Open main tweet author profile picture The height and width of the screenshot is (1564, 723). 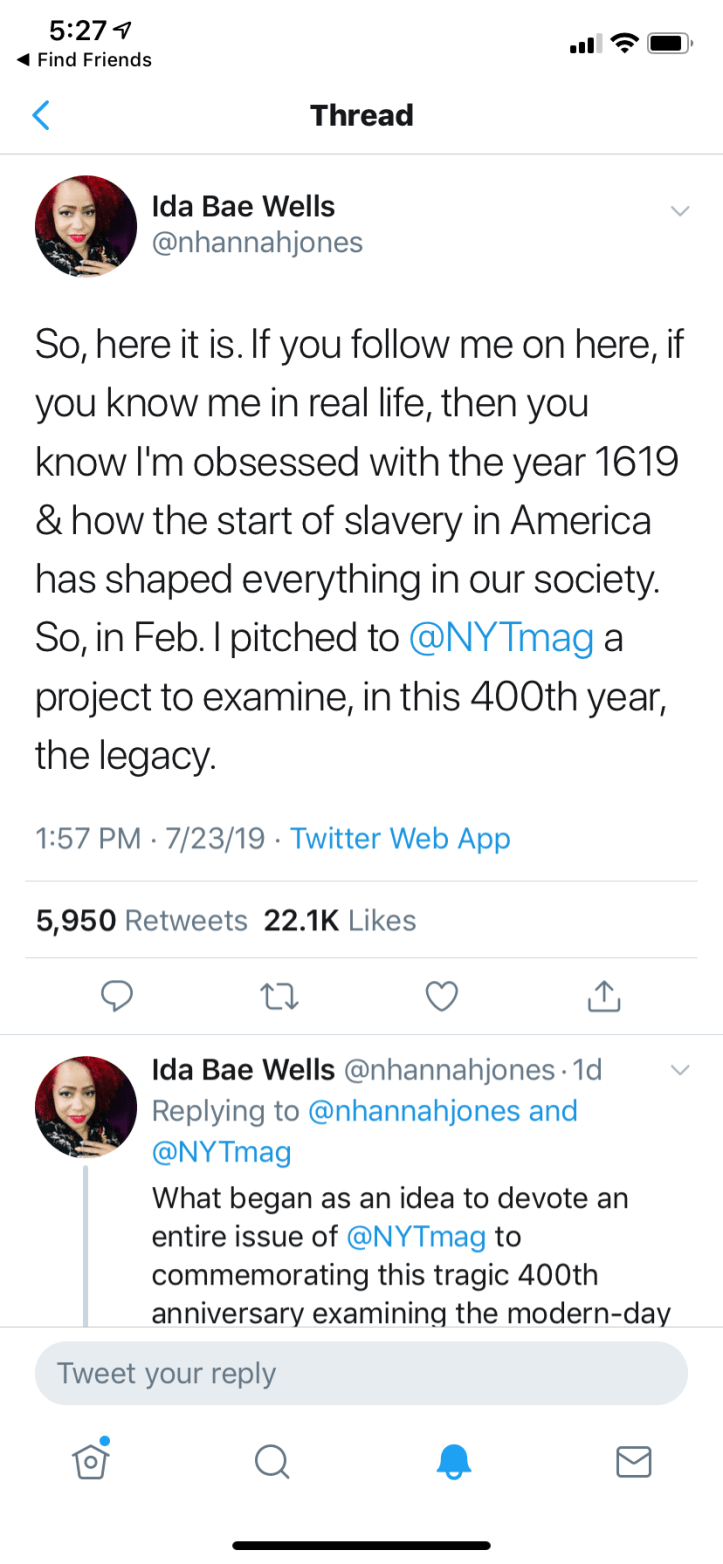86,226
